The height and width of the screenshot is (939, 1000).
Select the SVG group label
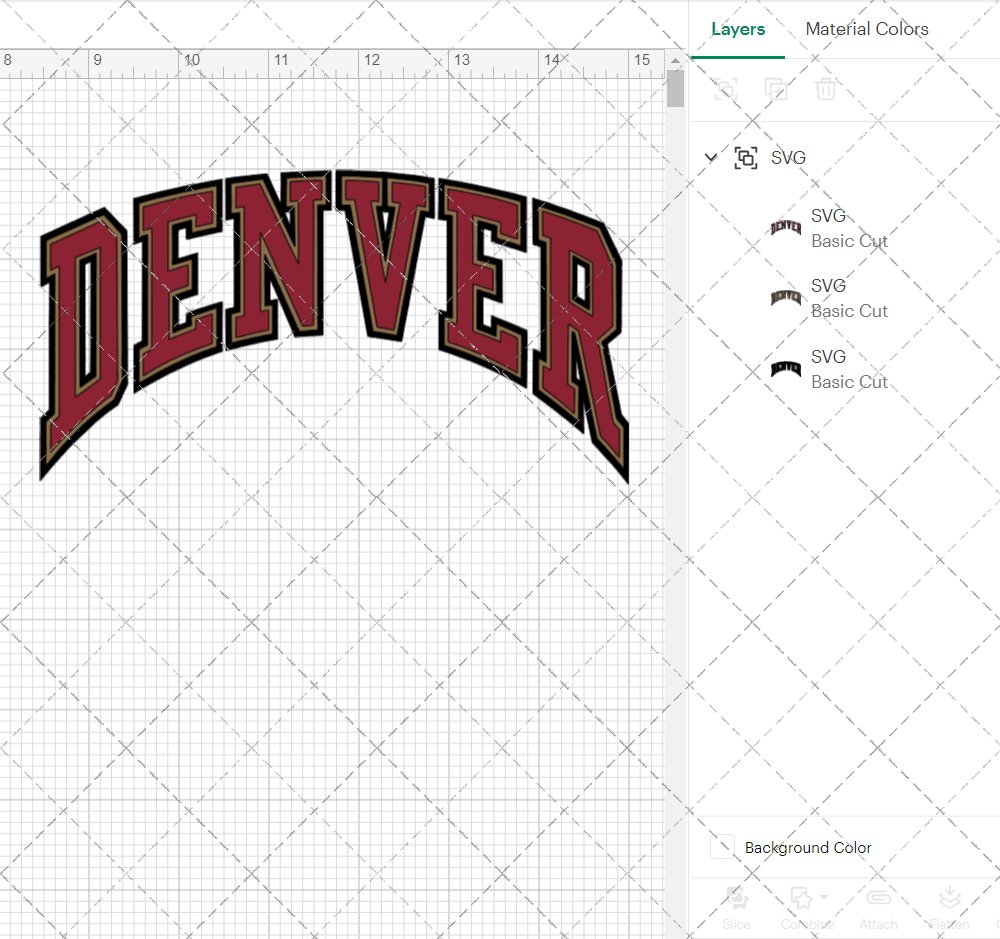(x=788, y=158)
